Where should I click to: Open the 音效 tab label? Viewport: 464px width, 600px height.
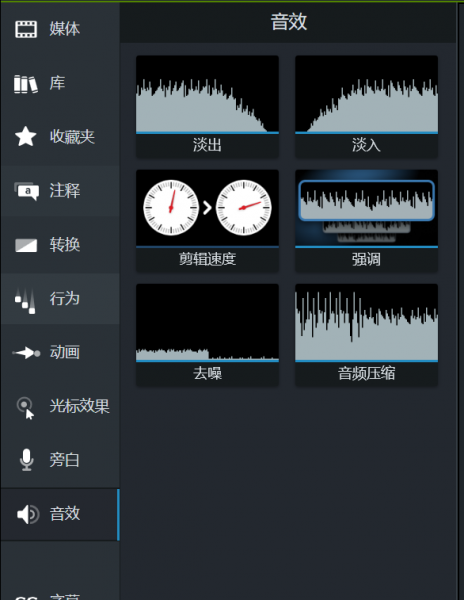tap(65, 514)
